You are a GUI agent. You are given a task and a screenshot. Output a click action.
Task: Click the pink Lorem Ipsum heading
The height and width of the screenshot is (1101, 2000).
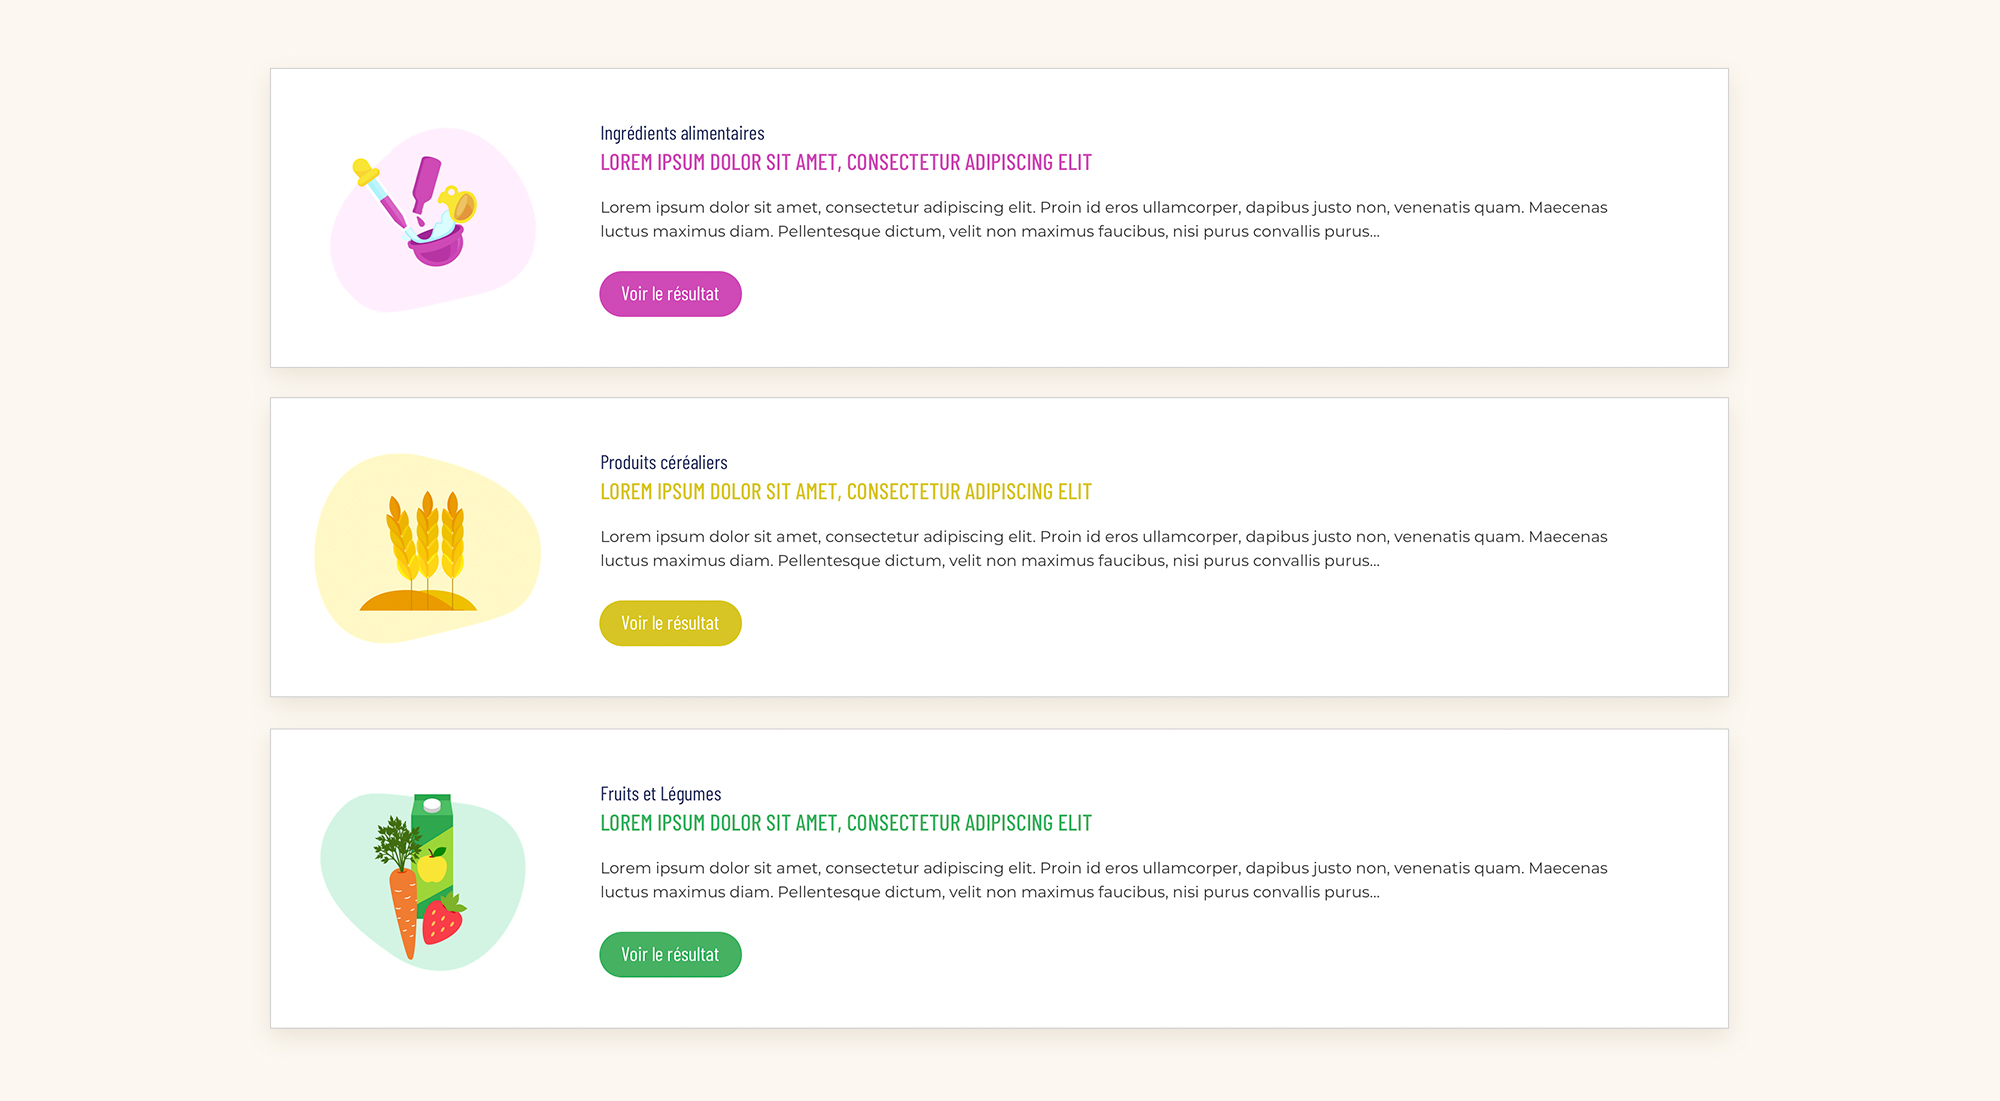(x=846, y=162)
